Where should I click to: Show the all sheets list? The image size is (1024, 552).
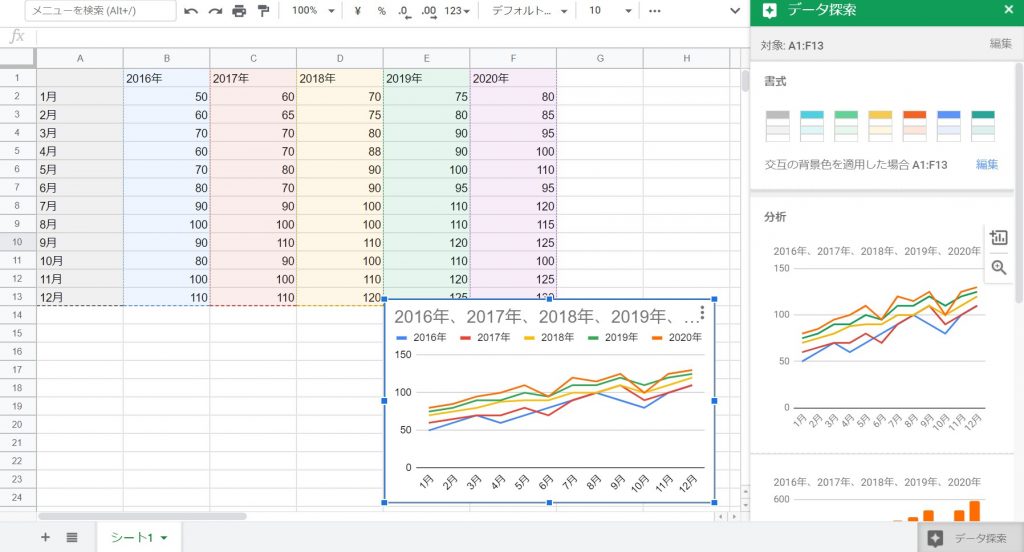(72, 537)
